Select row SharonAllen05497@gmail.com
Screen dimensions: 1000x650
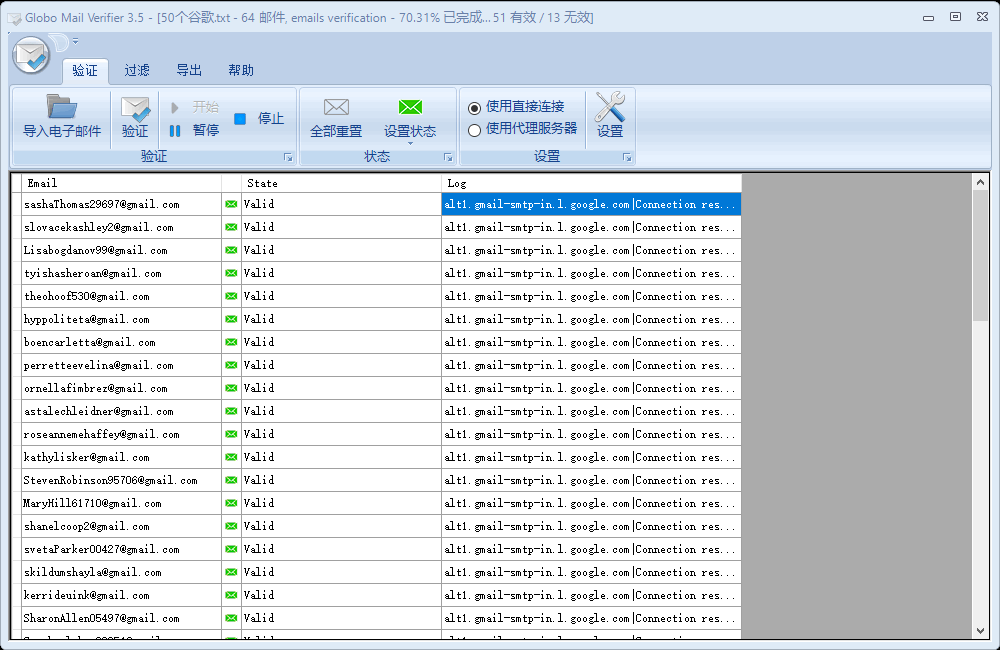coord(376,617)
